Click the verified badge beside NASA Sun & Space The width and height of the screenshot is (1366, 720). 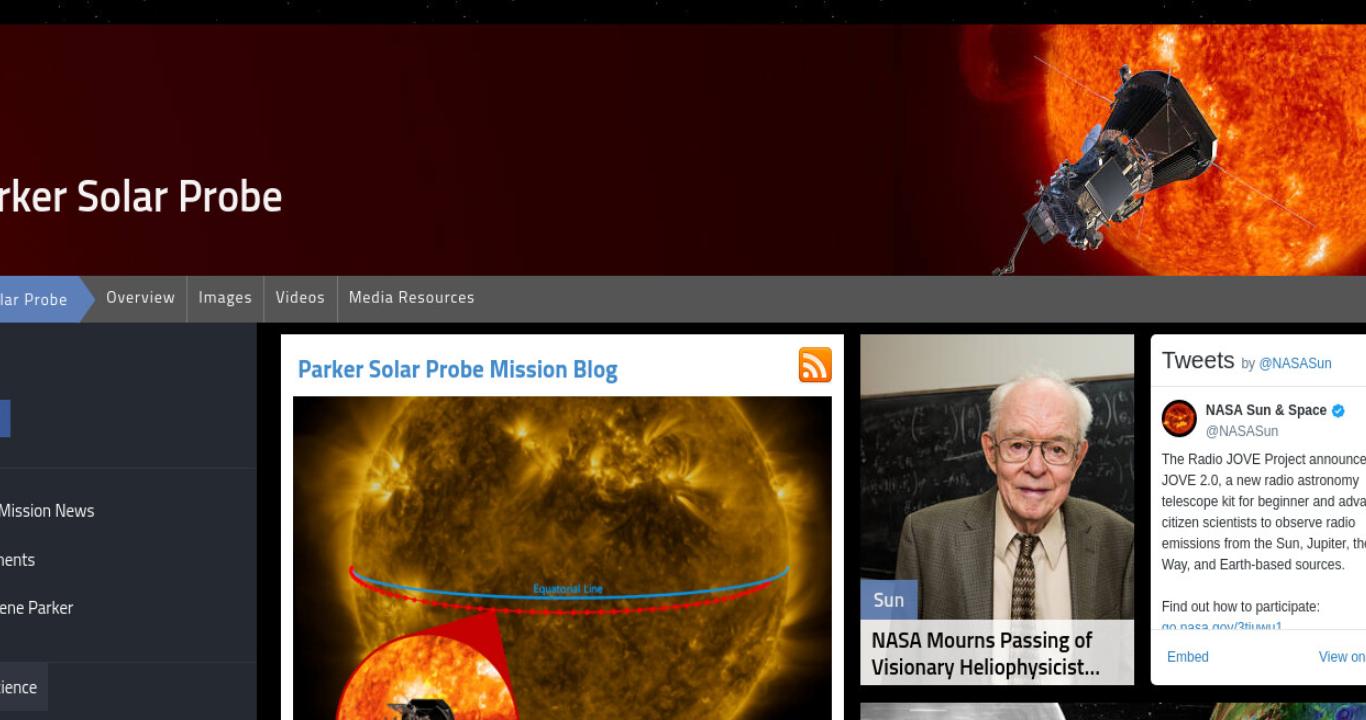coord(1338,410)
